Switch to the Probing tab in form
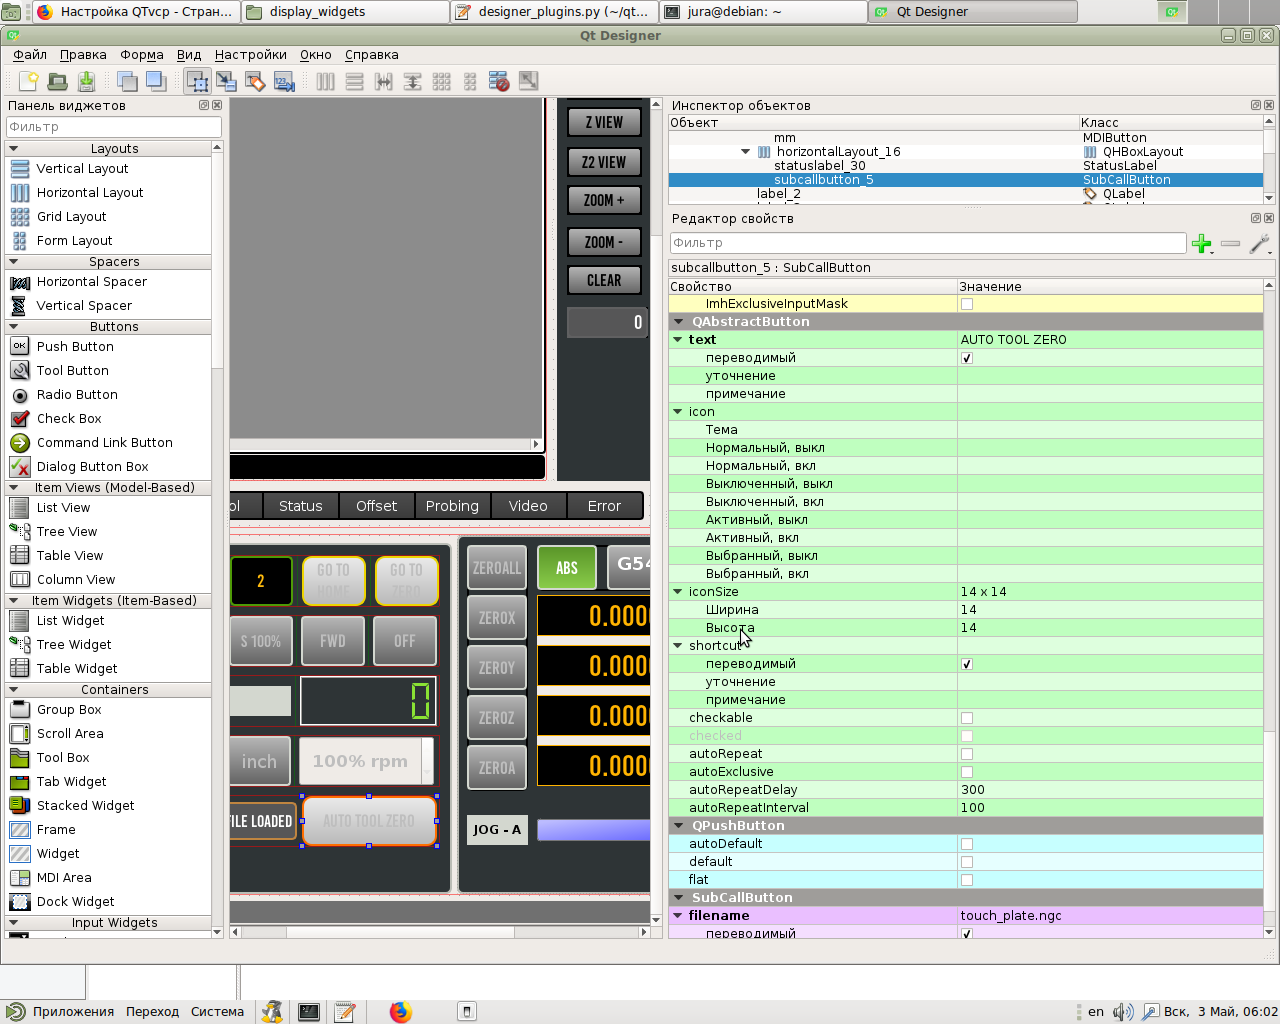The image size is (1280, 1024). click(452, 506)
